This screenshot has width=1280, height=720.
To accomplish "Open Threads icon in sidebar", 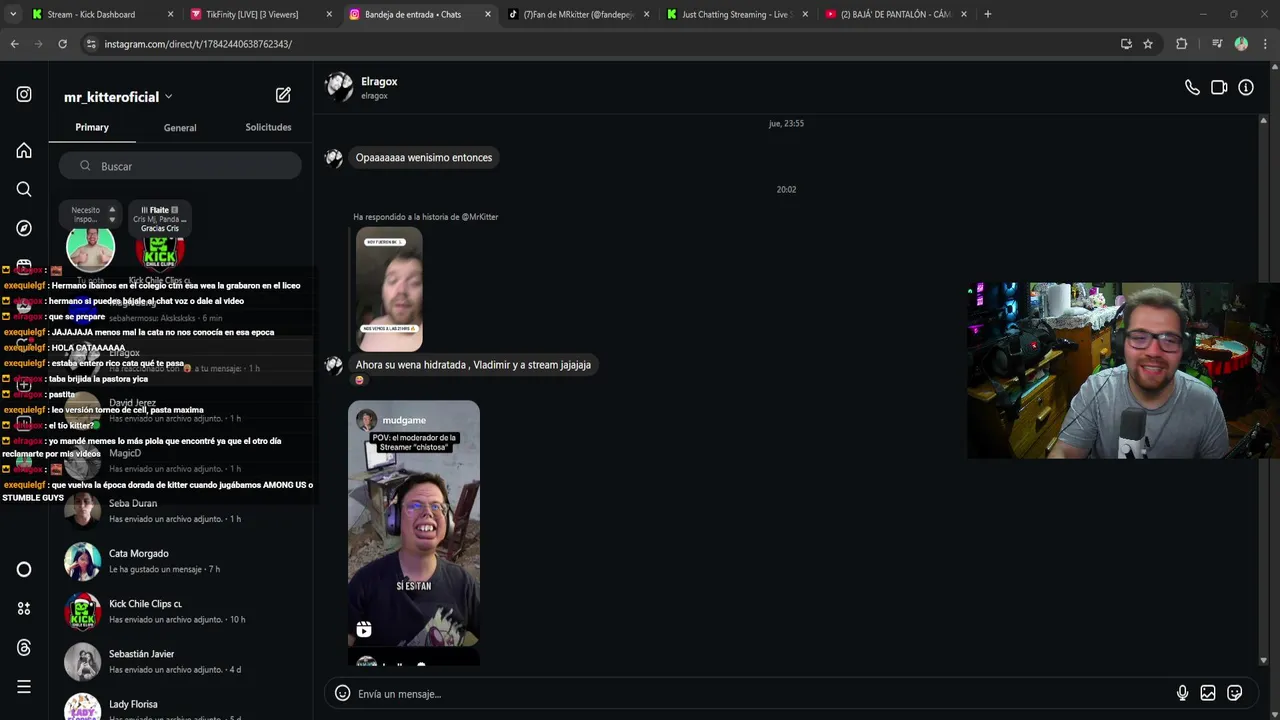I will (x=24, y=647).
